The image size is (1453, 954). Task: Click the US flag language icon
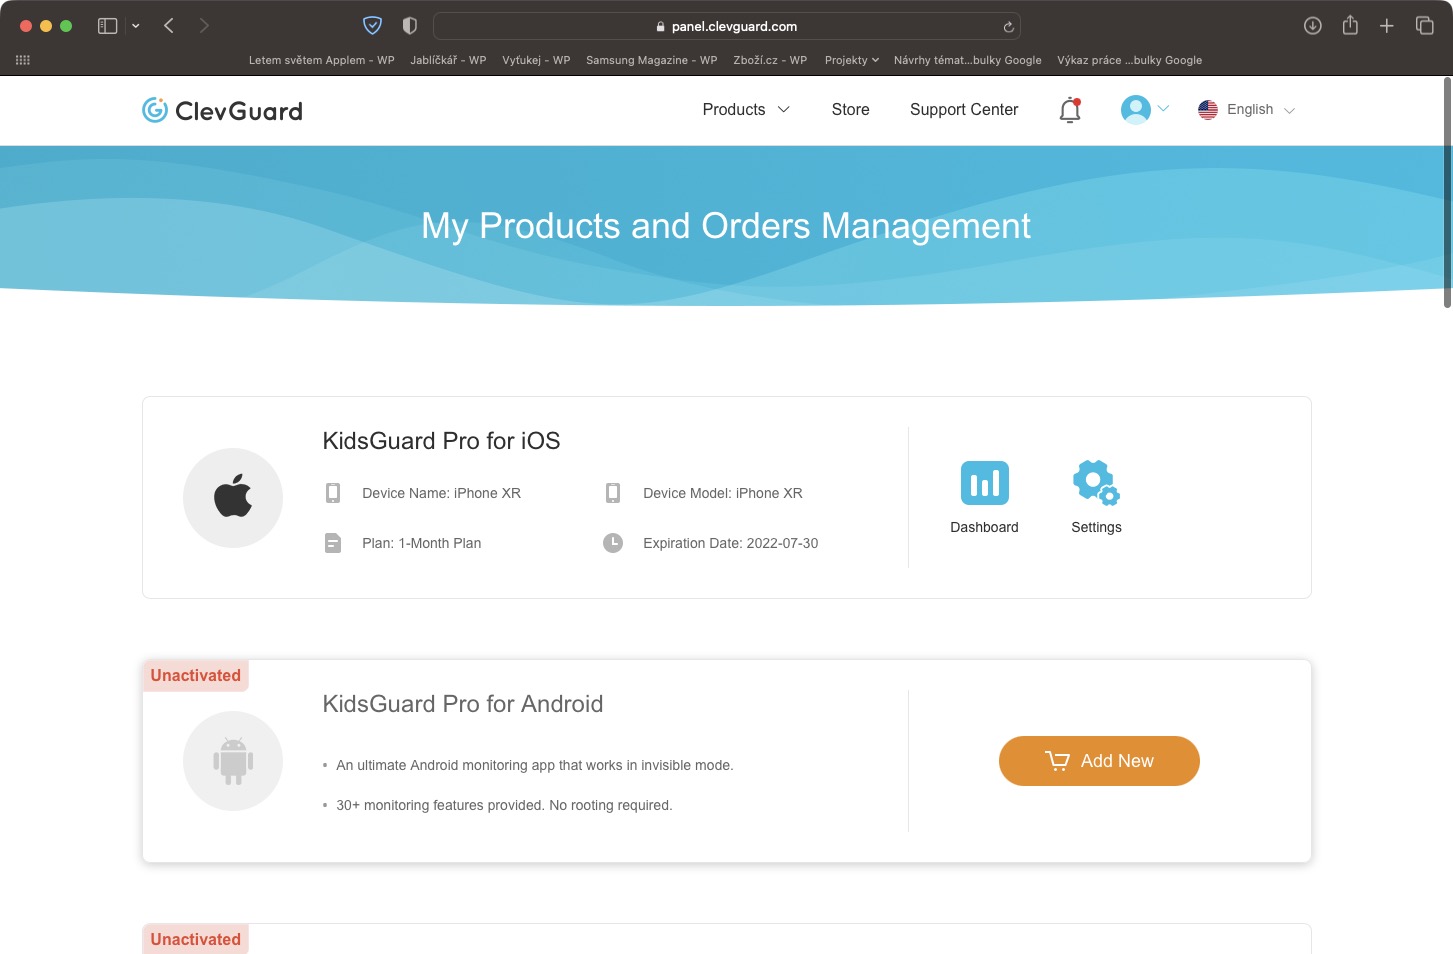1208,110
